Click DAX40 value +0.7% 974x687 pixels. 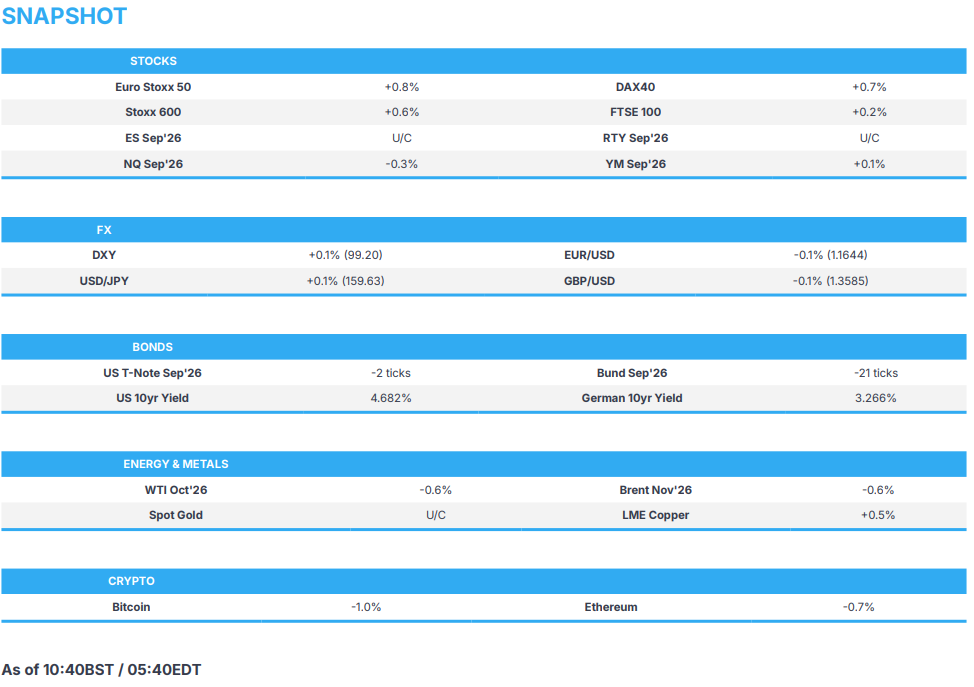pyautogui.click(x=869, y=87)
